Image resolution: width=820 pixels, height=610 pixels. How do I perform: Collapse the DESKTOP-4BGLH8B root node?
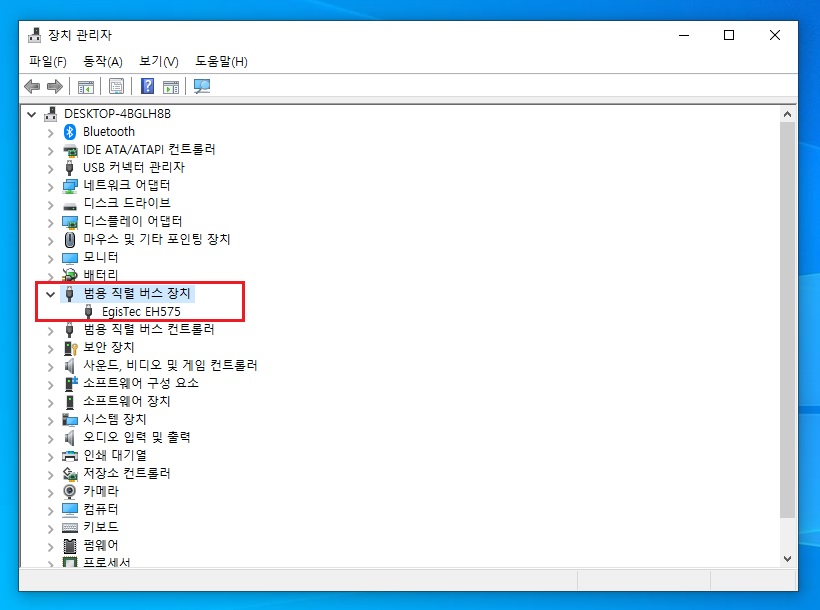31,114
